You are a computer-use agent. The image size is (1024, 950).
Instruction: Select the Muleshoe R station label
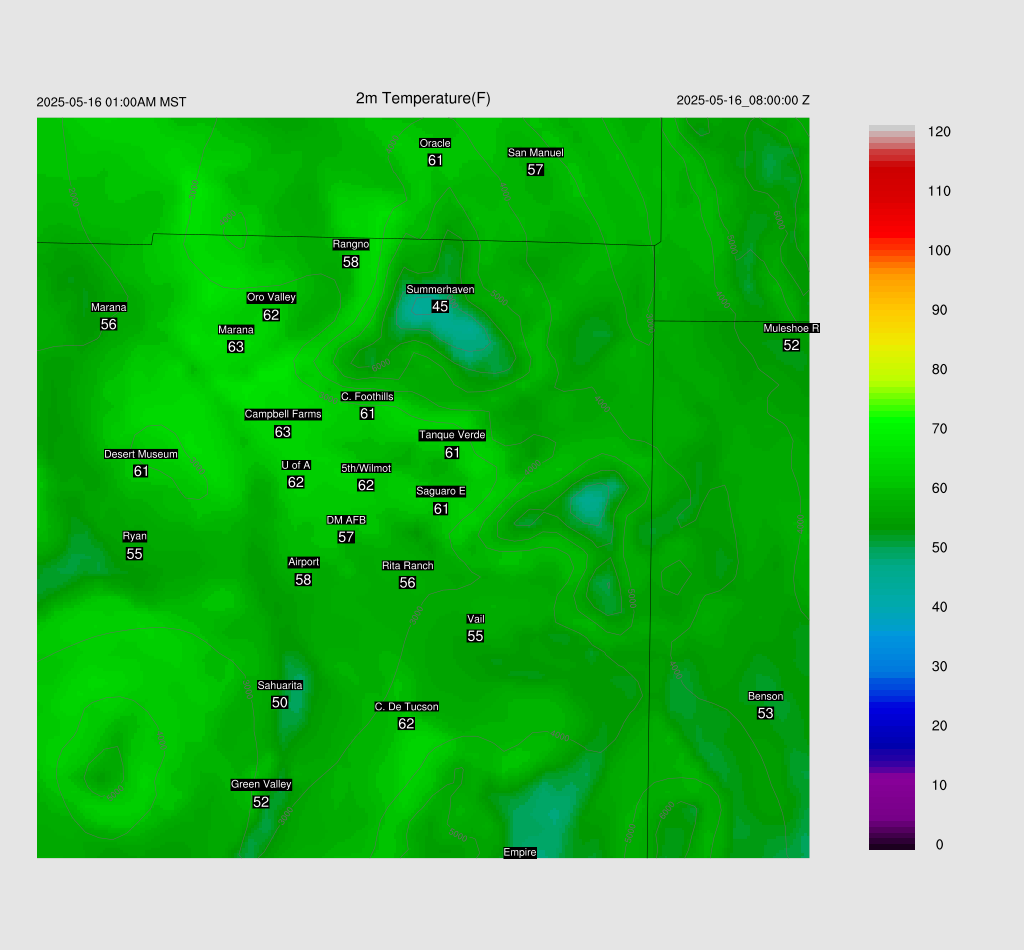click(x=792, y=328)
